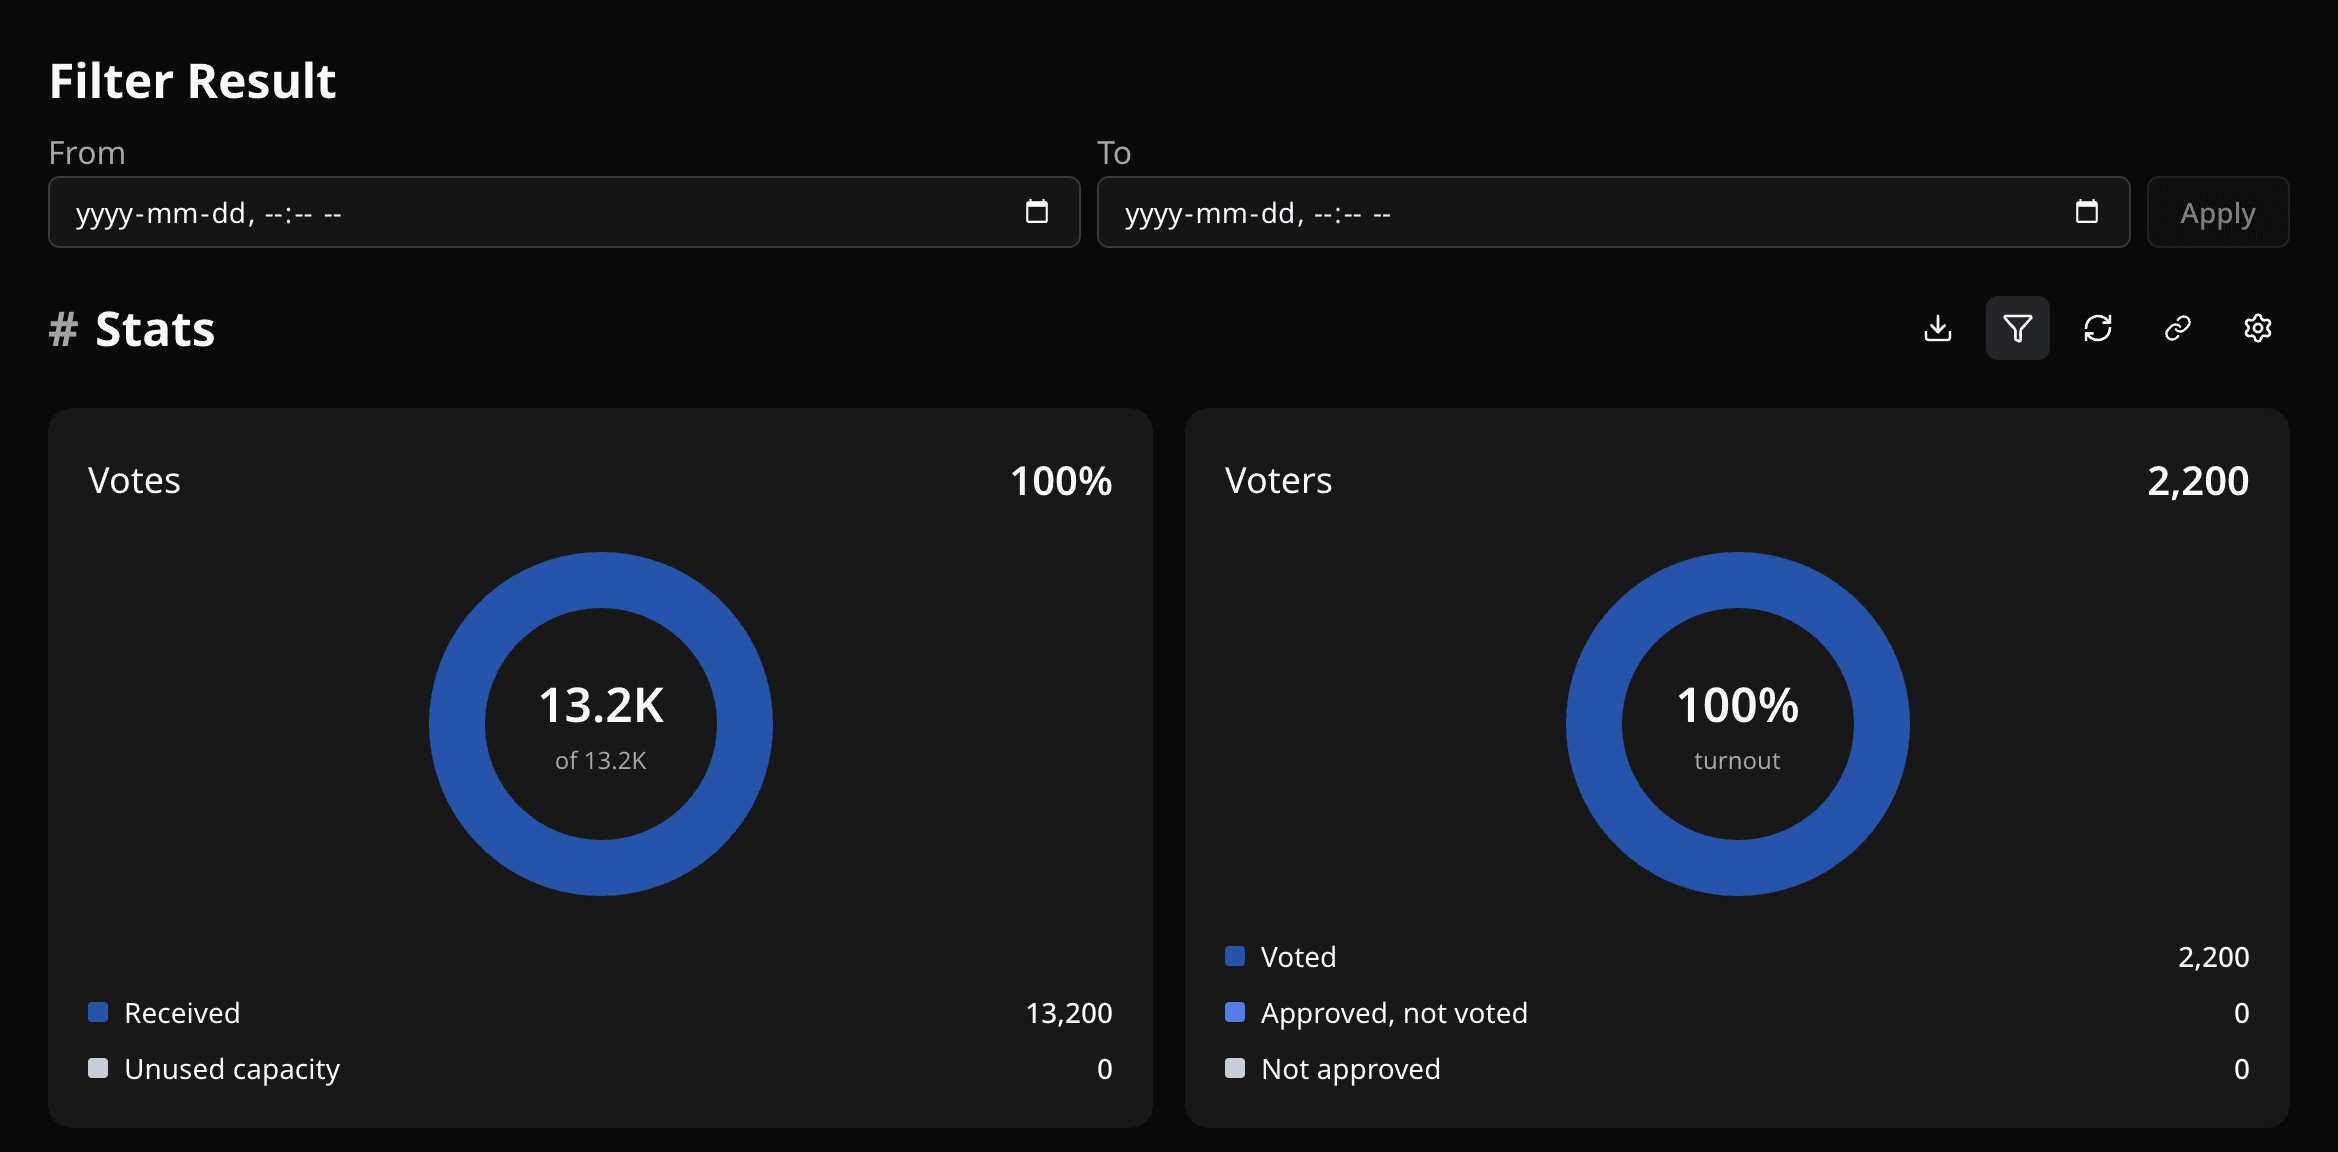Click the download icon in Stats toolbar

[x=1938, y=328]
